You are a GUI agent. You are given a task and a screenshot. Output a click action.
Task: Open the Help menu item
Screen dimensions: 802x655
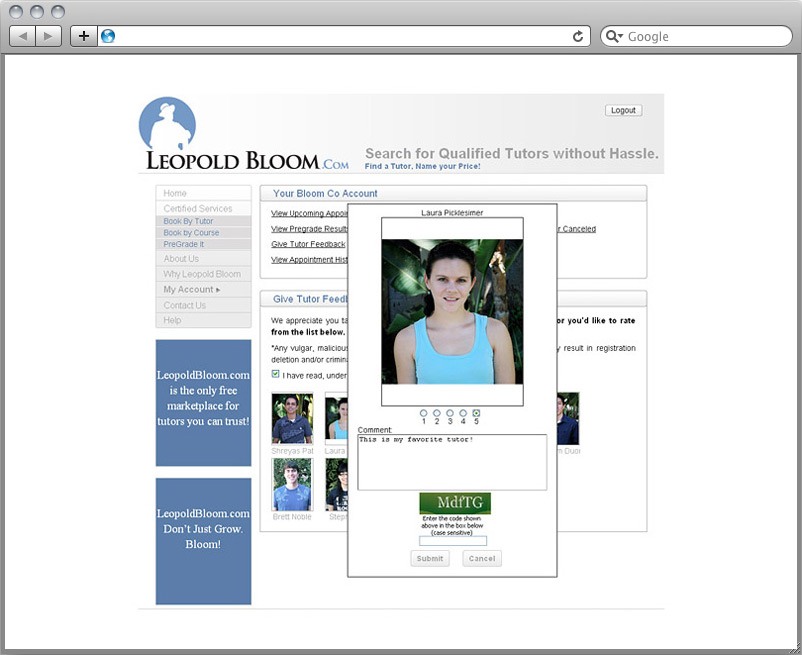click(204, 320)
